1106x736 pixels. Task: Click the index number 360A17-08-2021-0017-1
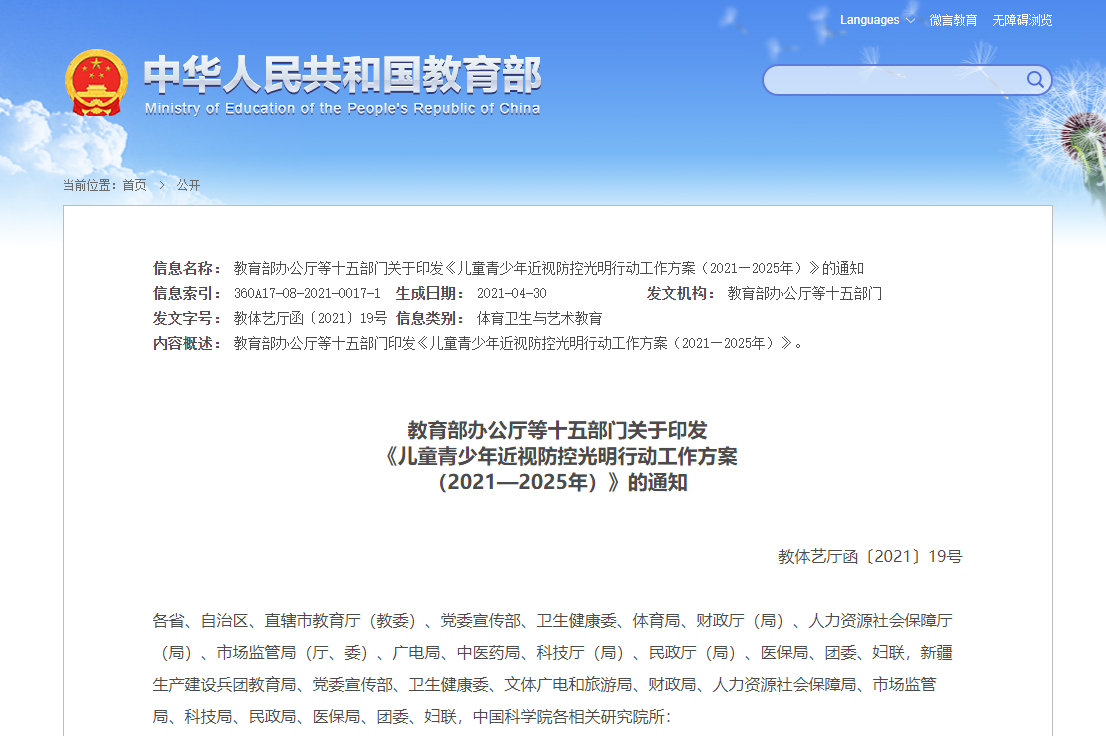307,294
